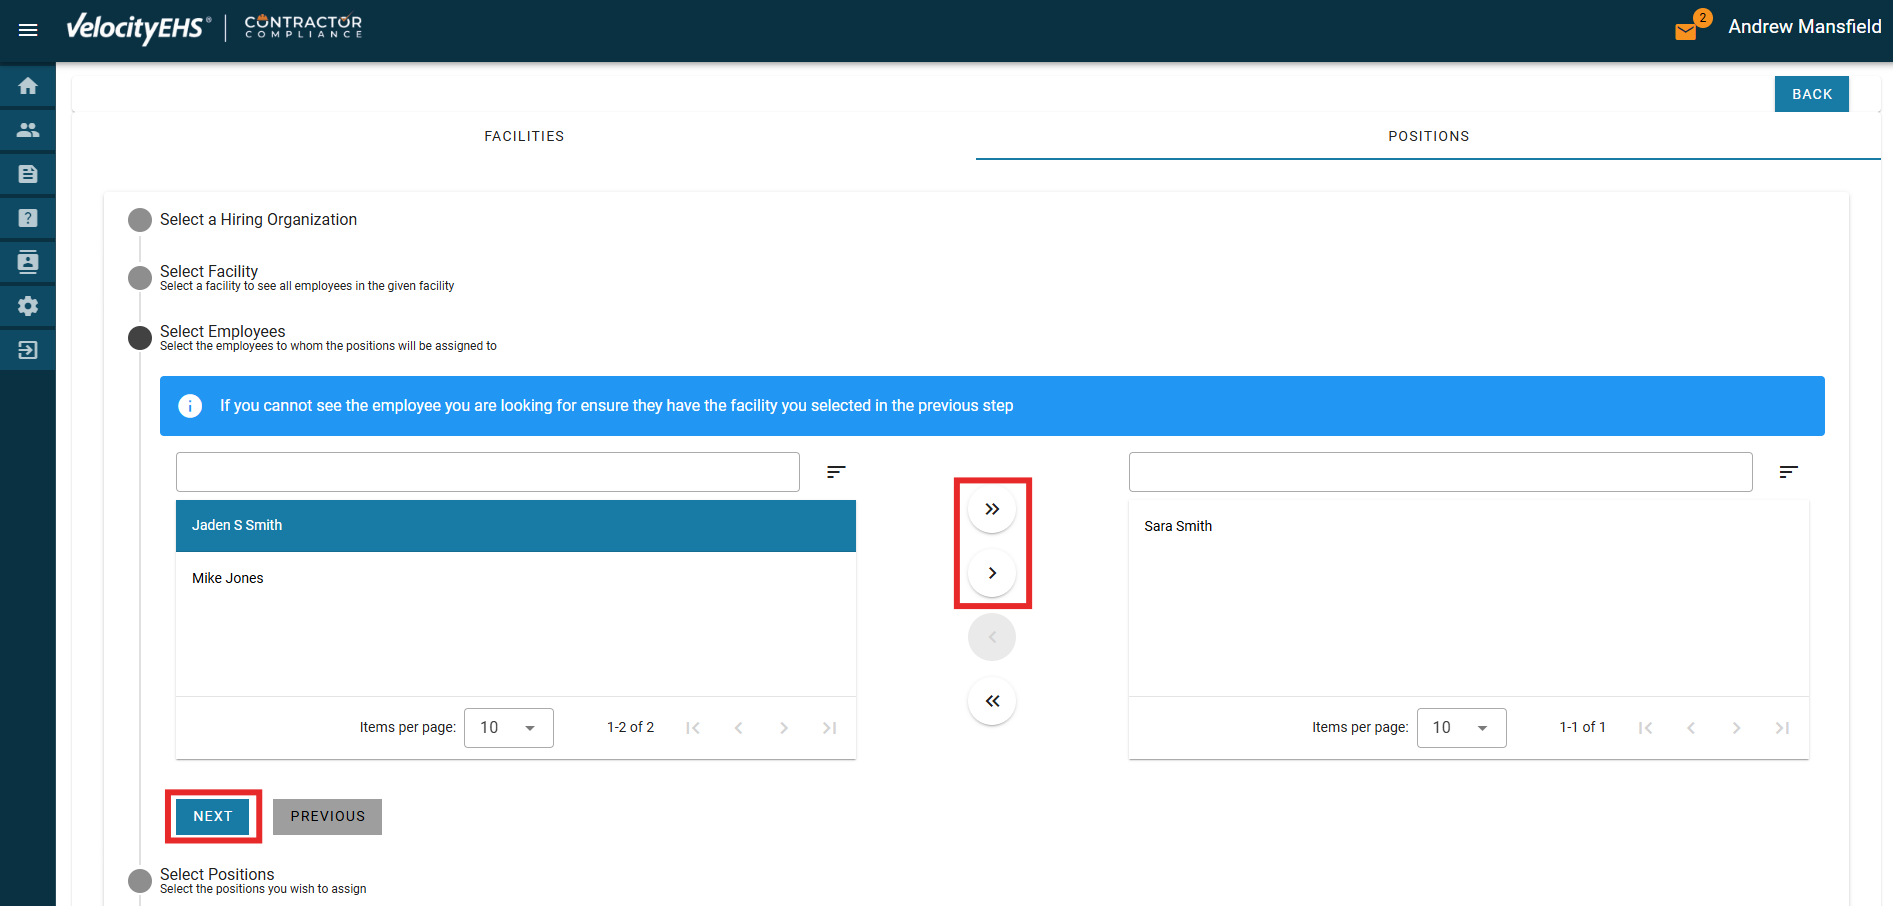1893x906 pixels.
Task: Click the logout icon in sidebar
Action: click(28, 350)
